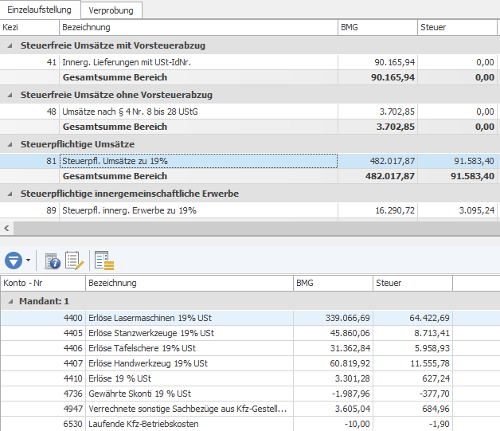Click BMG value 16.290,72 in row 89
Image resolution: width=500 pixels, height=431 pixels.
tap(395, 211)
